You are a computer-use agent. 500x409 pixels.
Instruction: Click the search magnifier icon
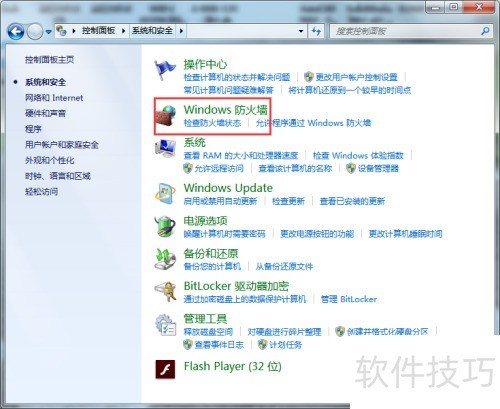pos(485,31)
